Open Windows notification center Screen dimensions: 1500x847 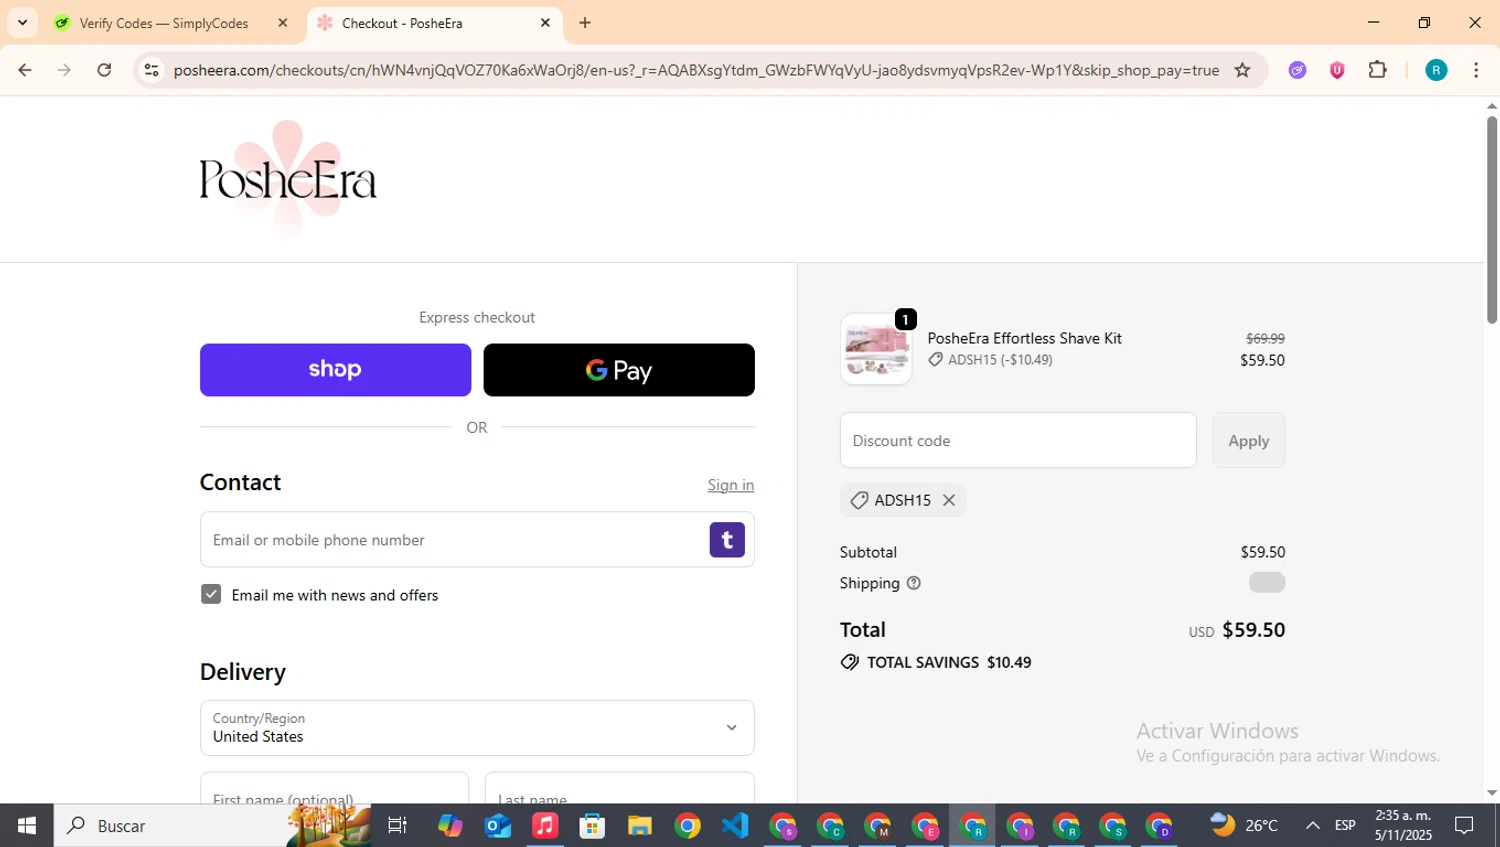click(x=1464, y=826)
